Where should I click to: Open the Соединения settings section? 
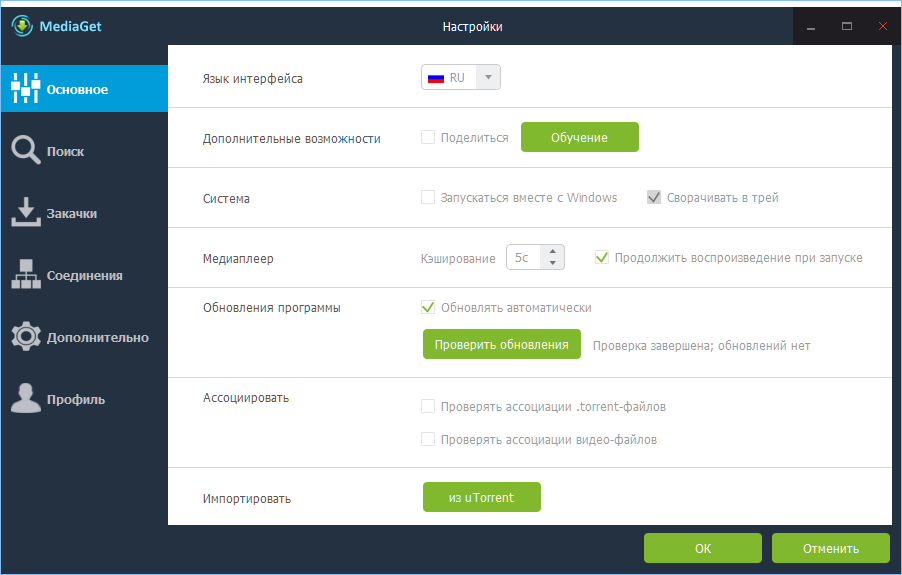pyautogui.click(x=84, y=275)
